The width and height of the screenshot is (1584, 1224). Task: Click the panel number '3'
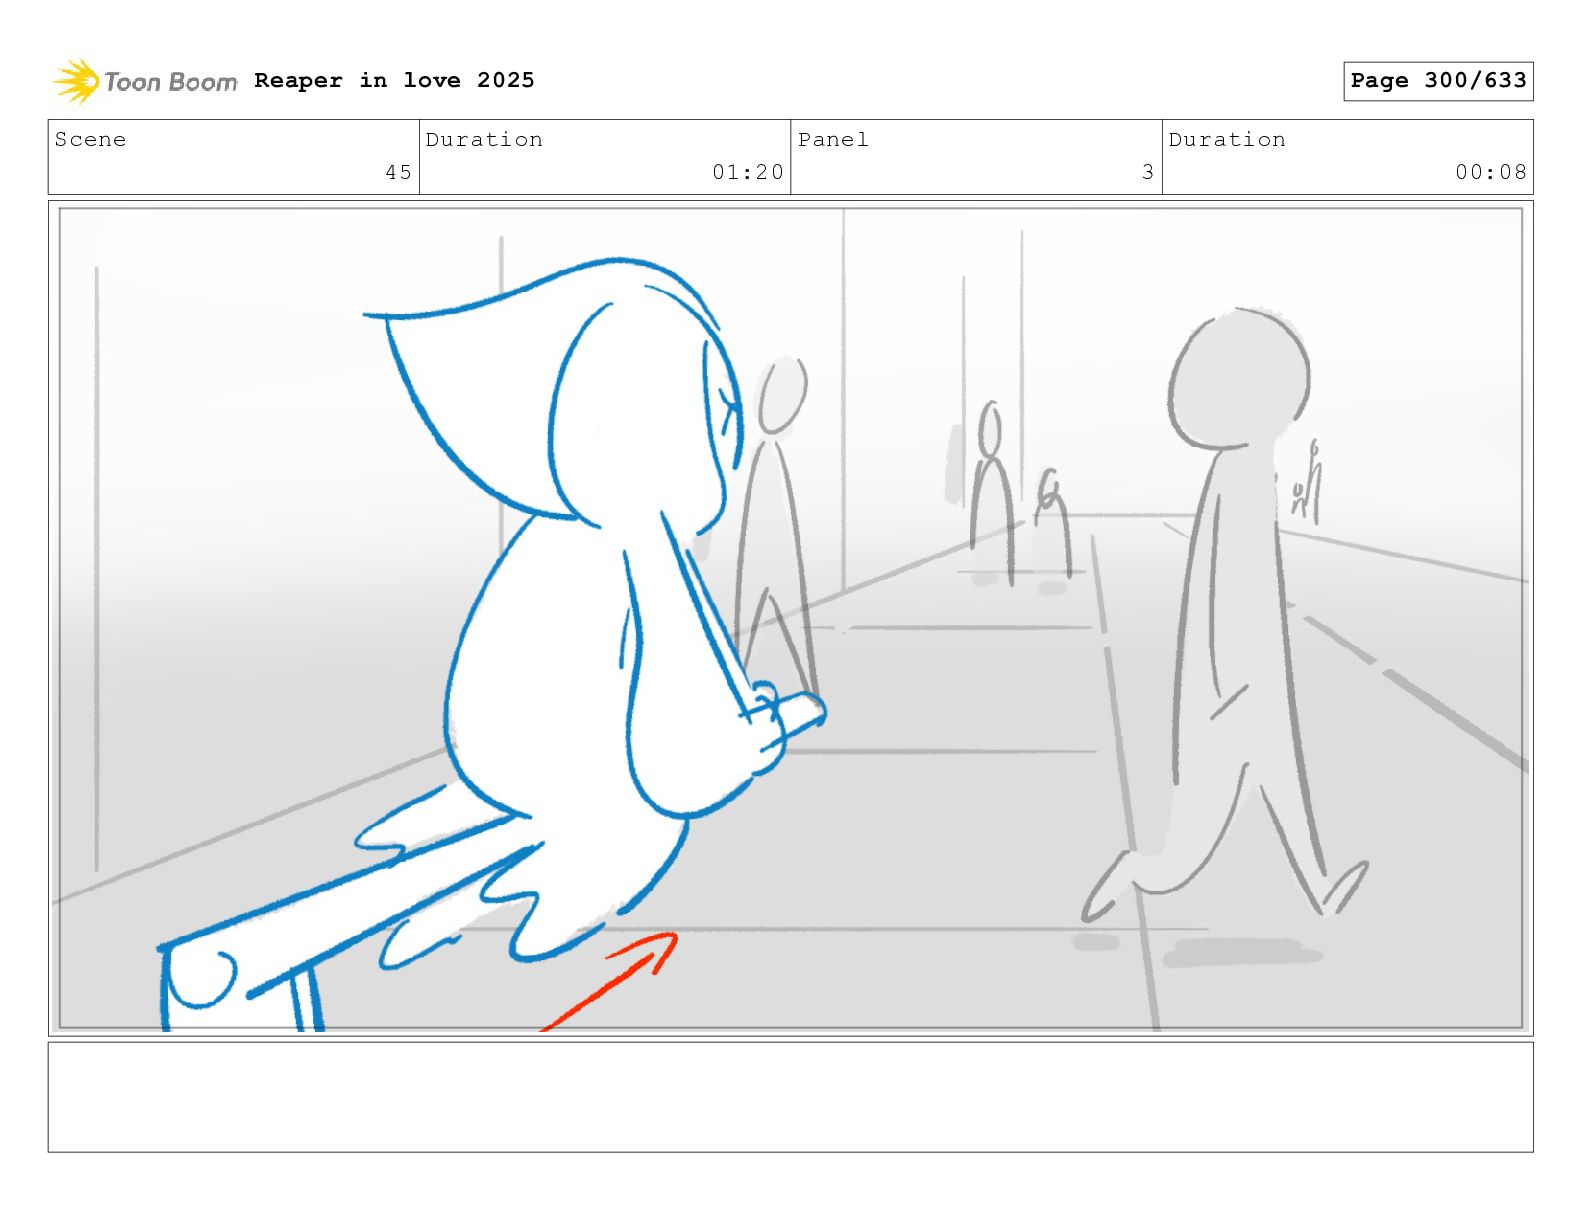pyautogui.click(x=1148, y=172)
